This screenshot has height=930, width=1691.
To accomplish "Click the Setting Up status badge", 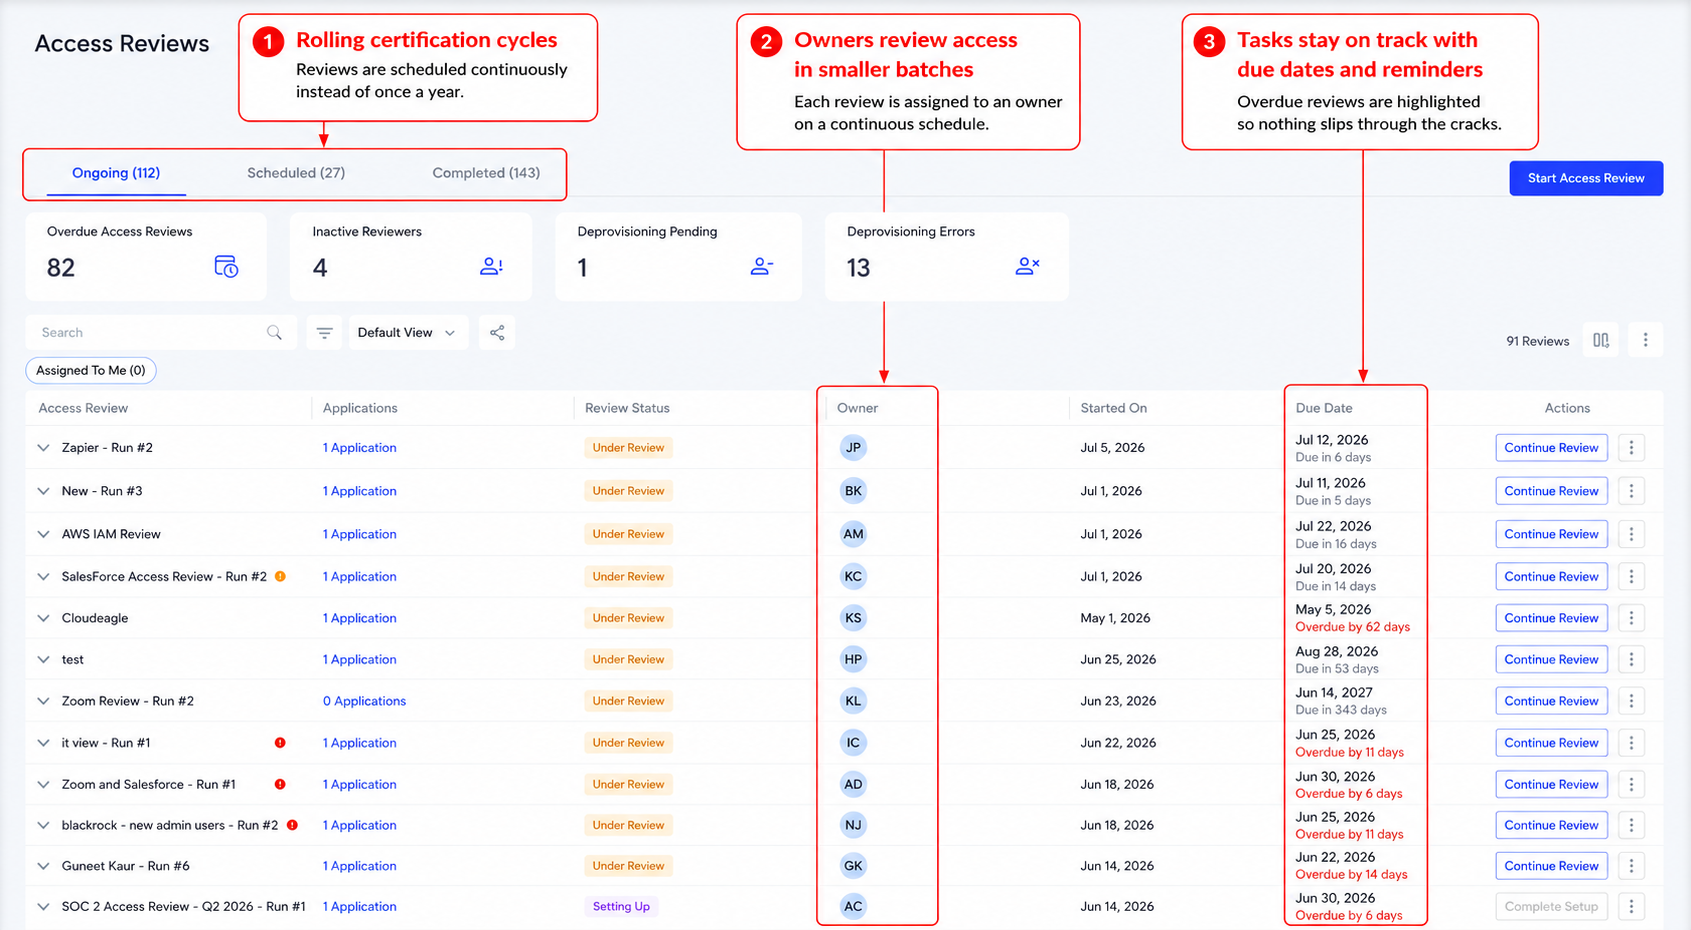I will (x=621, y=907).
